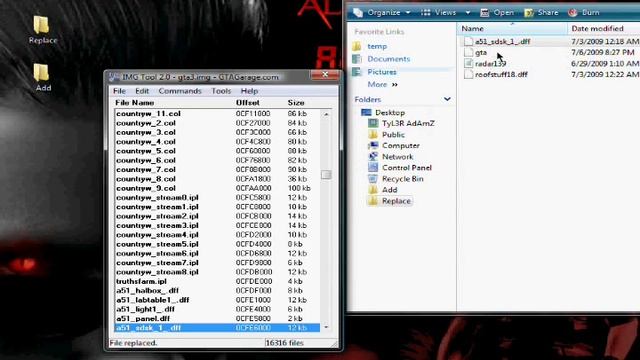
Task: Click the IMG Tool list scrollbar thumb
Action: coord(326,175)
